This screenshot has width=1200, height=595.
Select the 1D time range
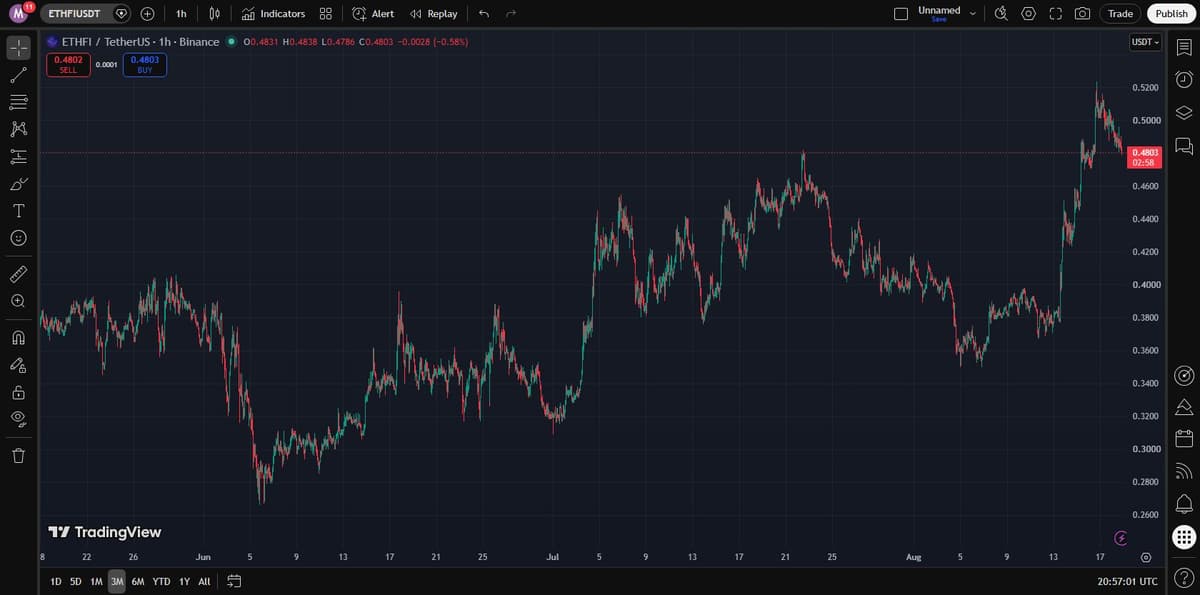[x=56, y=581]
